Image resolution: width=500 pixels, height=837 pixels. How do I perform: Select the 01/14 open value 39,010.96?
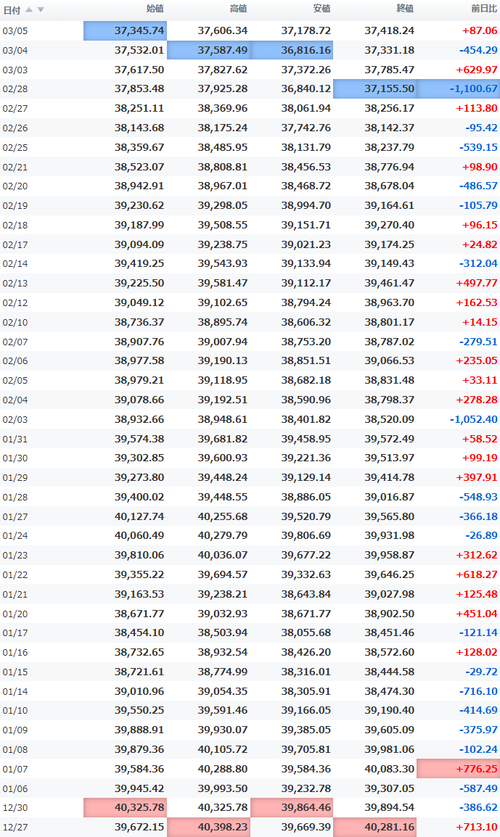click(x=139, y=691)
